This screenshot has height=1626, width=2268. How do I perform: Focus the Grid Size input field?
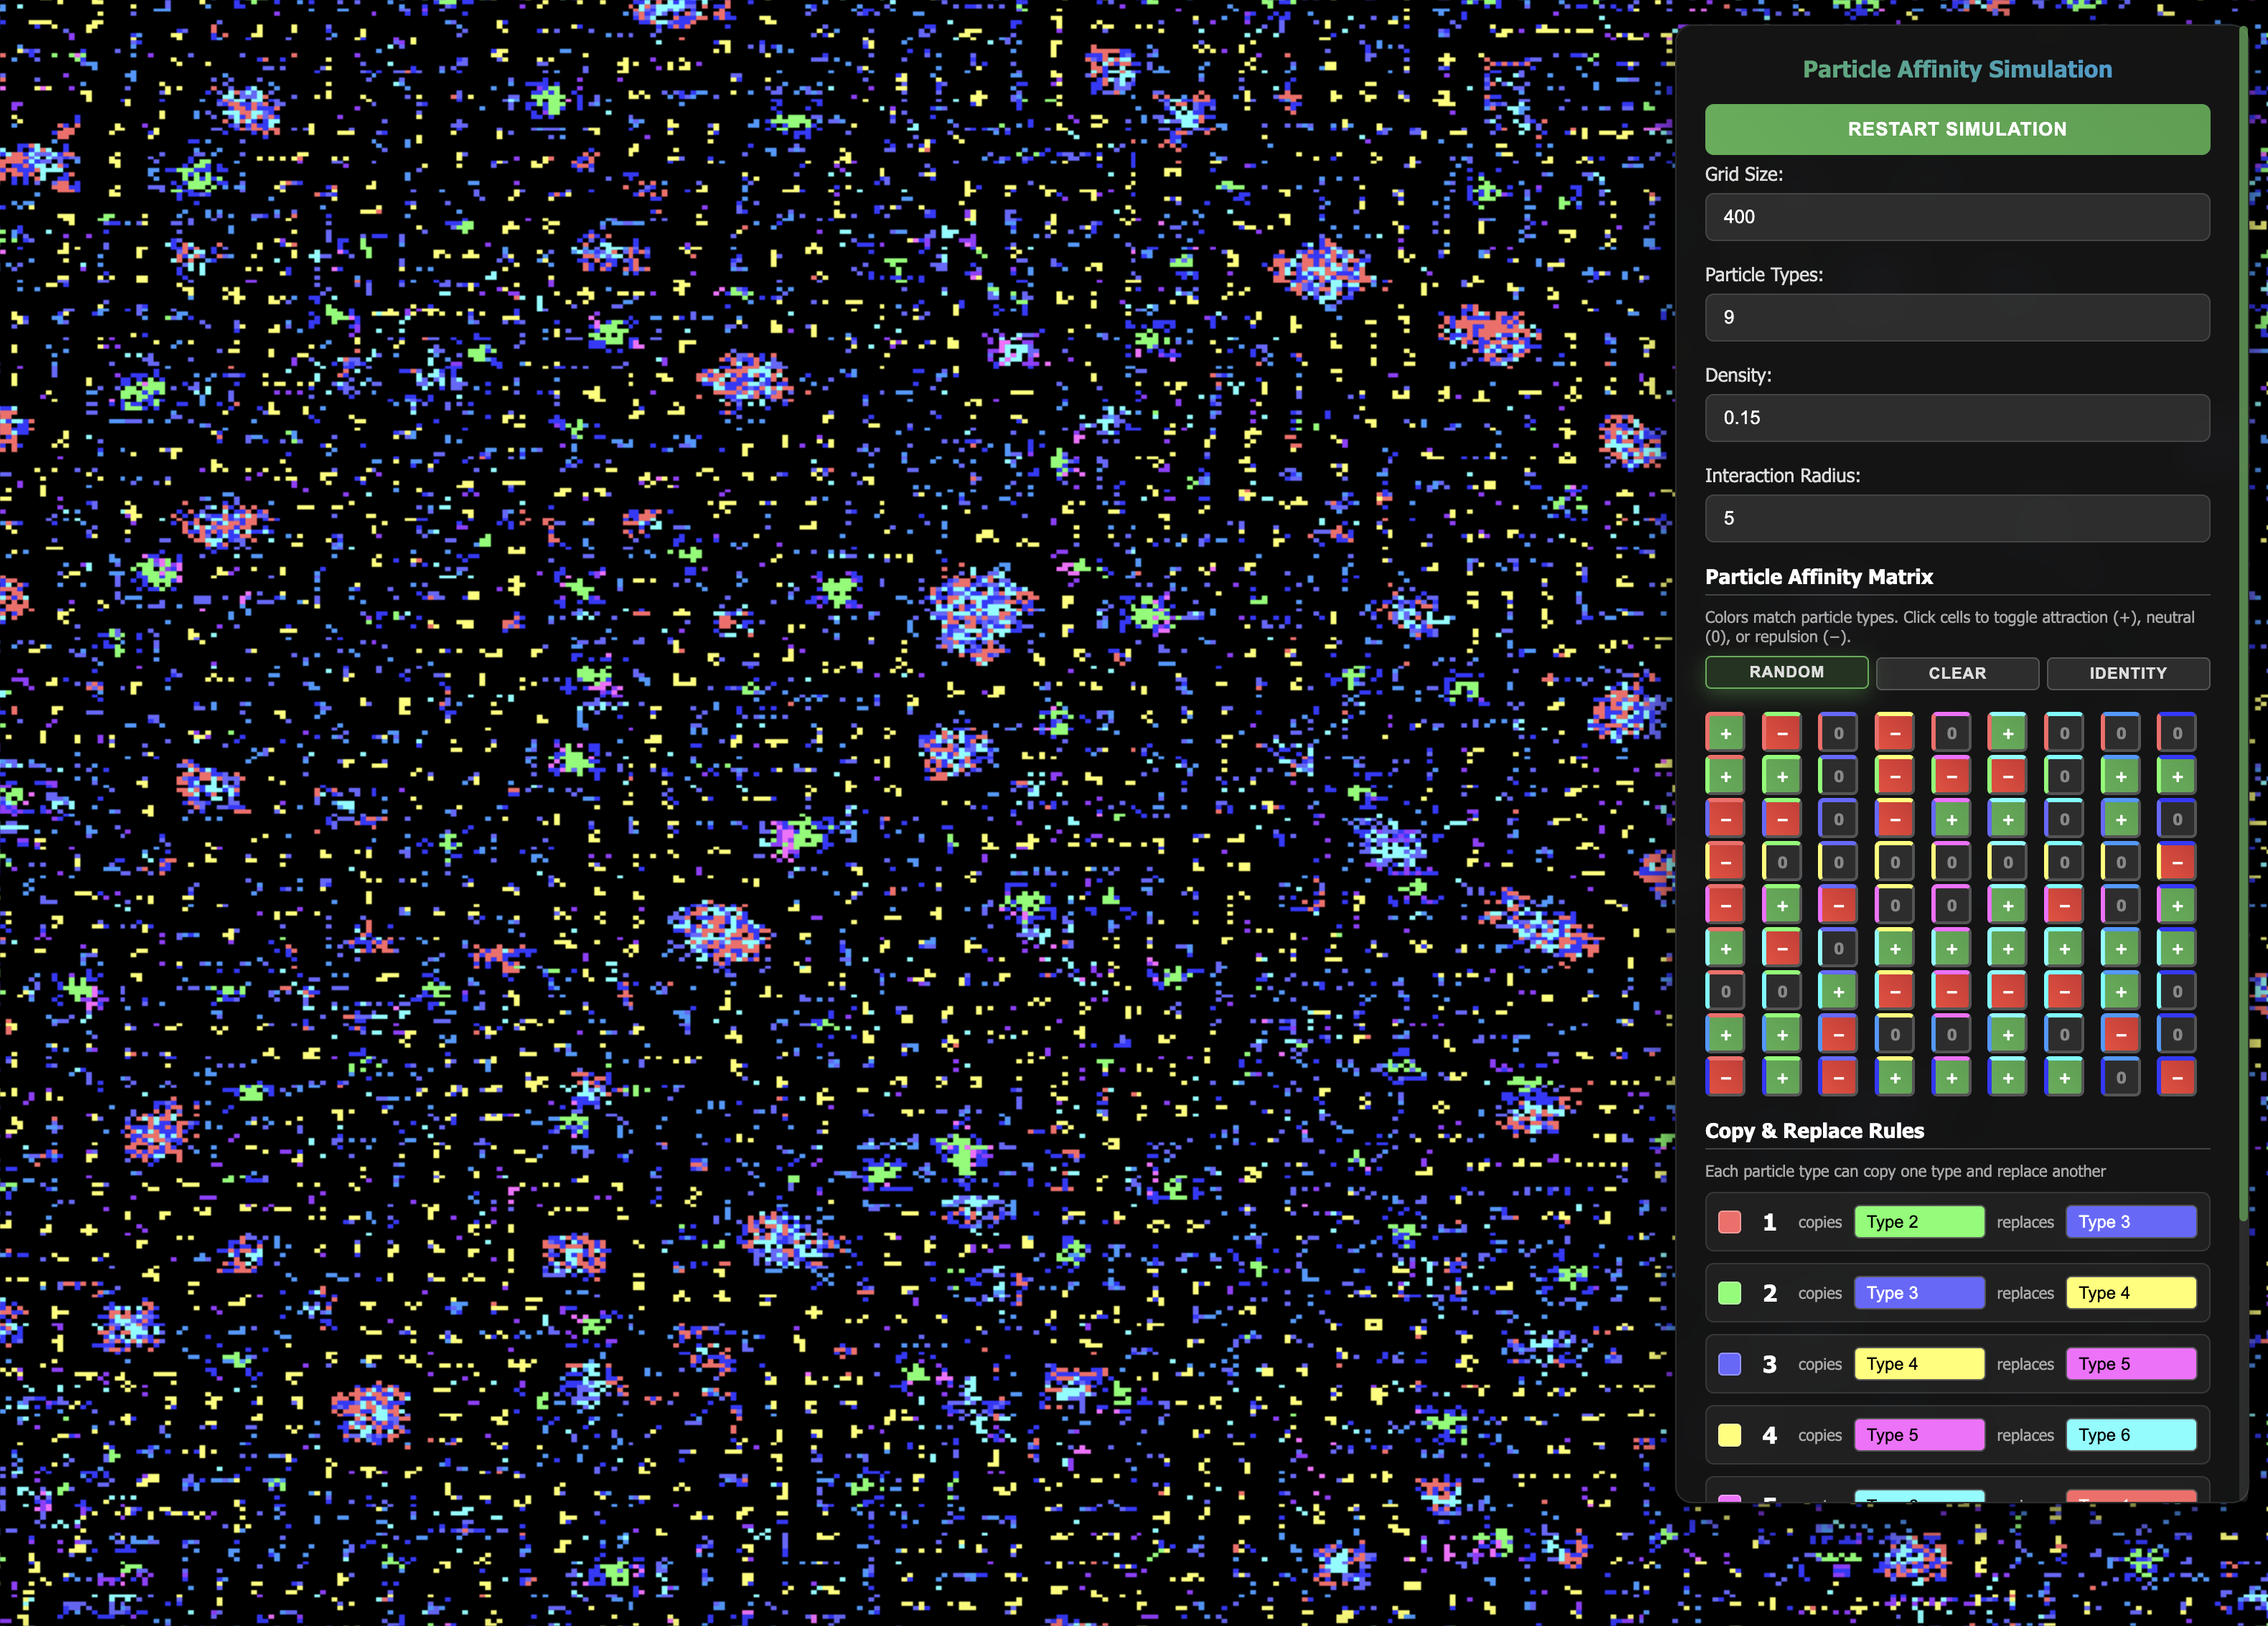coord(1956,217)
